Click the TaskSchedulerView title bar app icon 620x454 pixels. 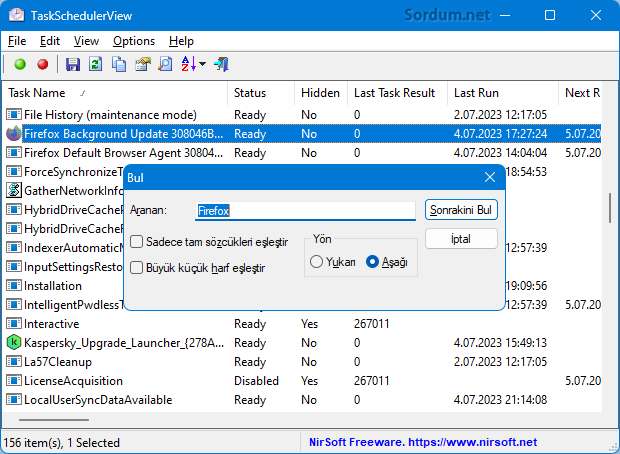pos(17,15)
